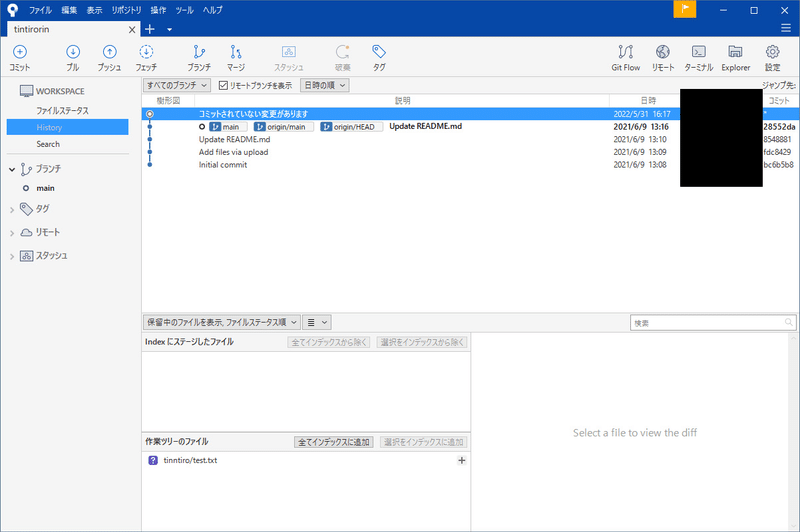
Task: Open the 表示 menu
Action: coord(94,10)
